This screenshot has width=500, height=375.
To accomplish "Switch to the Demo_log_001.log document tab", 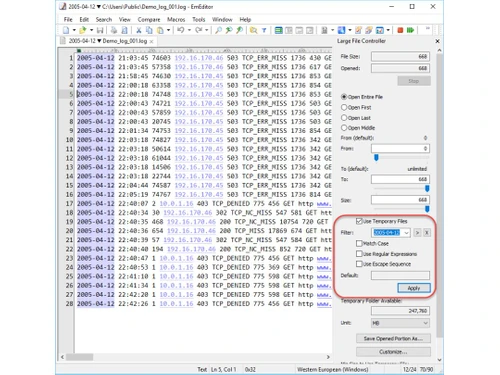I will tap(108, 41).
